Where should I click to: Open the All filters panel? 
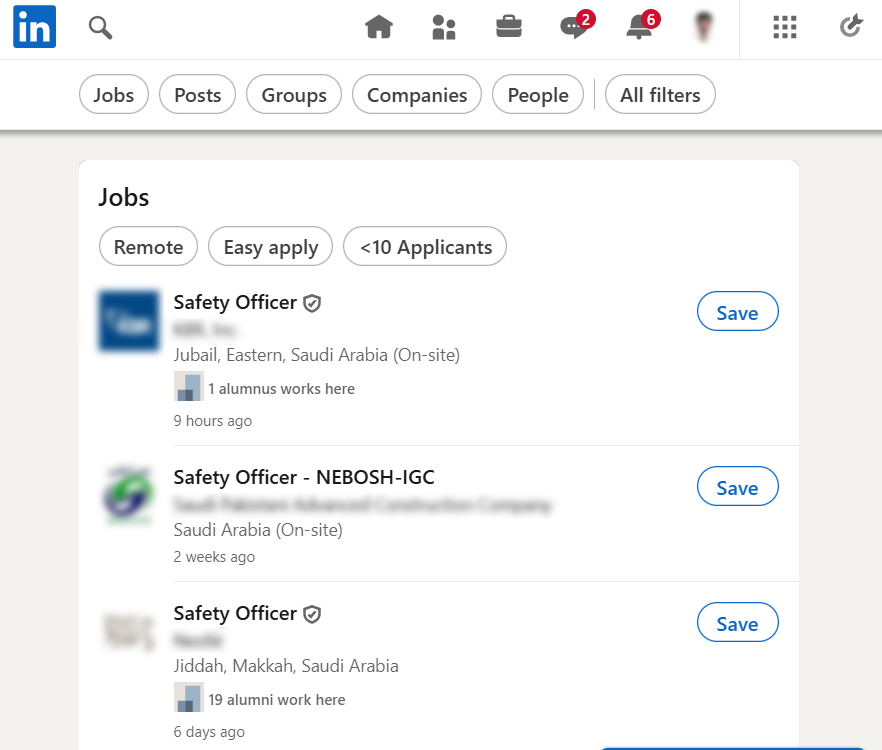coord(660,95)
